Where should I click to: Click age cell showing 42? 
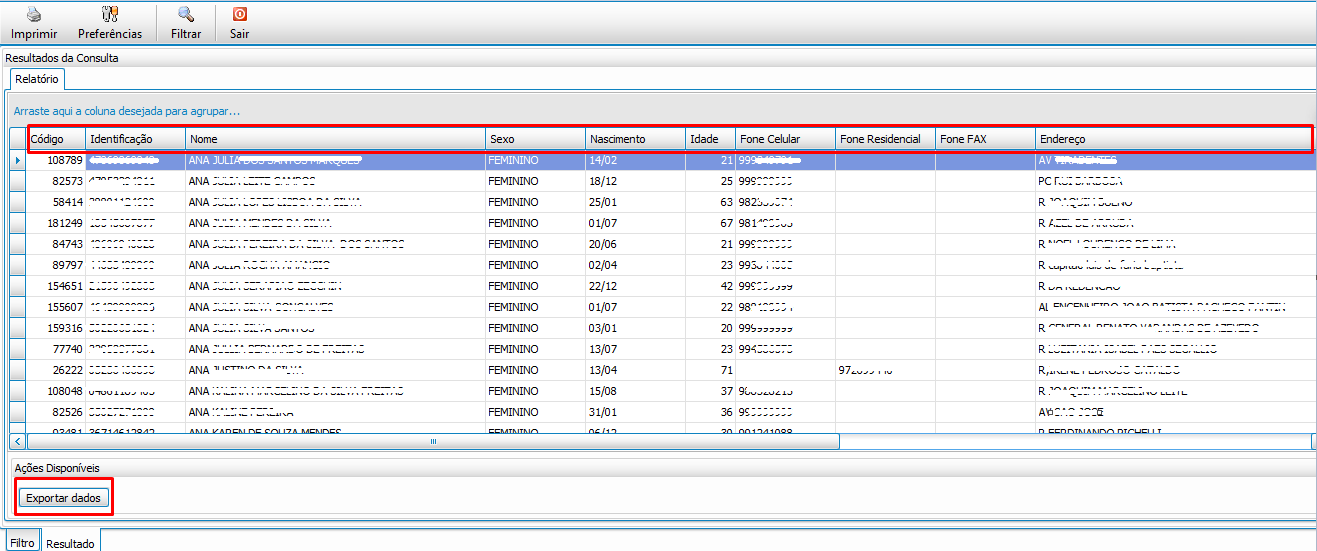710,286
